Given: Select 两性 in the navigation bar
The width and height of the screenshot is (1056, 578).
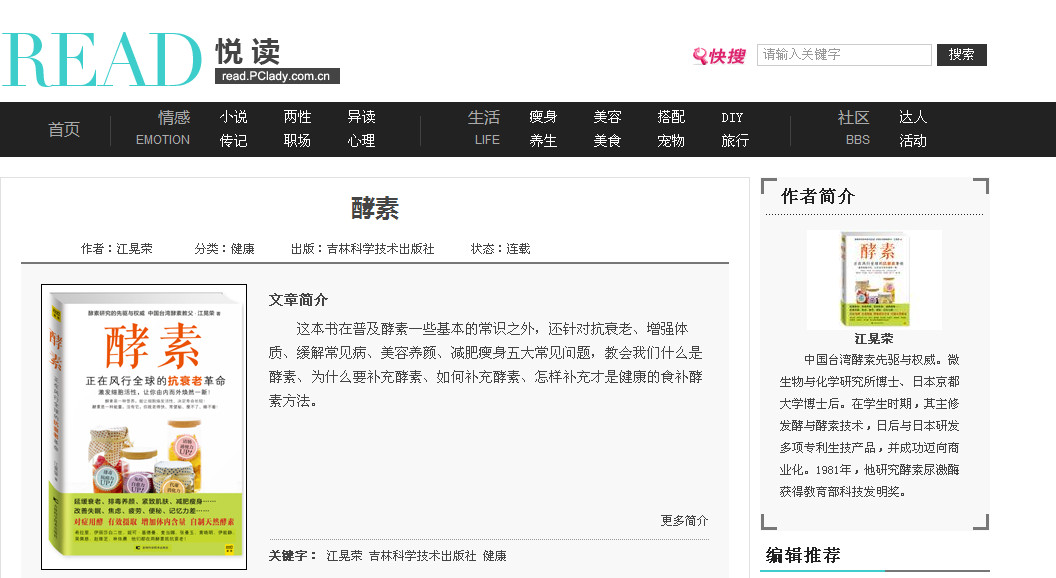Looking at the screenshot, I should [x=297, y=117].
